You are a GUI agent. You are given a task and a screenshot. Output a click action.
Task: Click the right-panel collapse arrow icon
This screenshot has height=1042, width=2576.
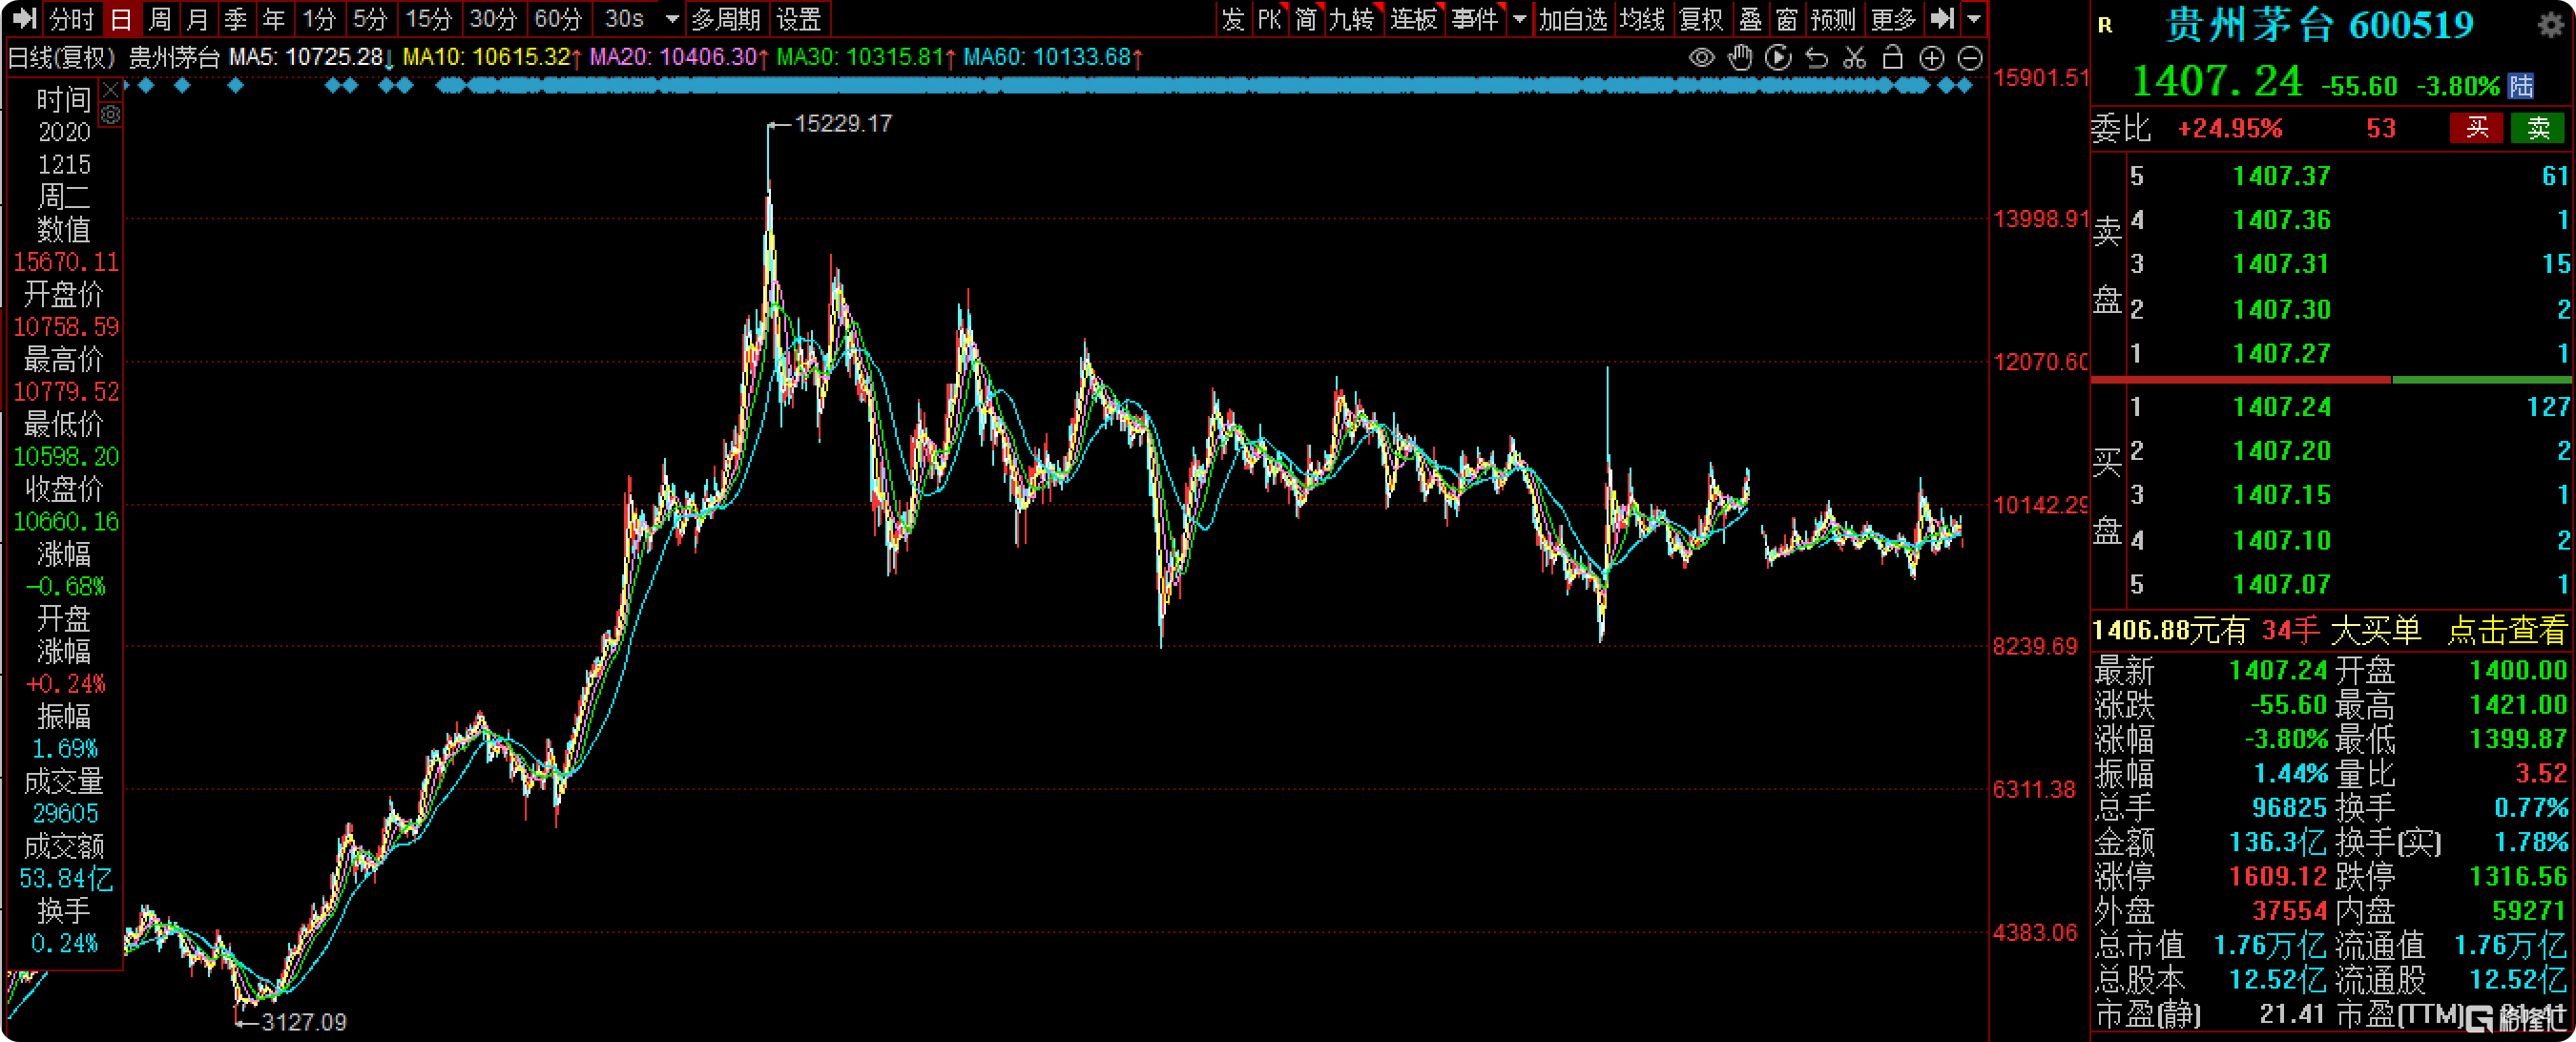pos(1942,18)
